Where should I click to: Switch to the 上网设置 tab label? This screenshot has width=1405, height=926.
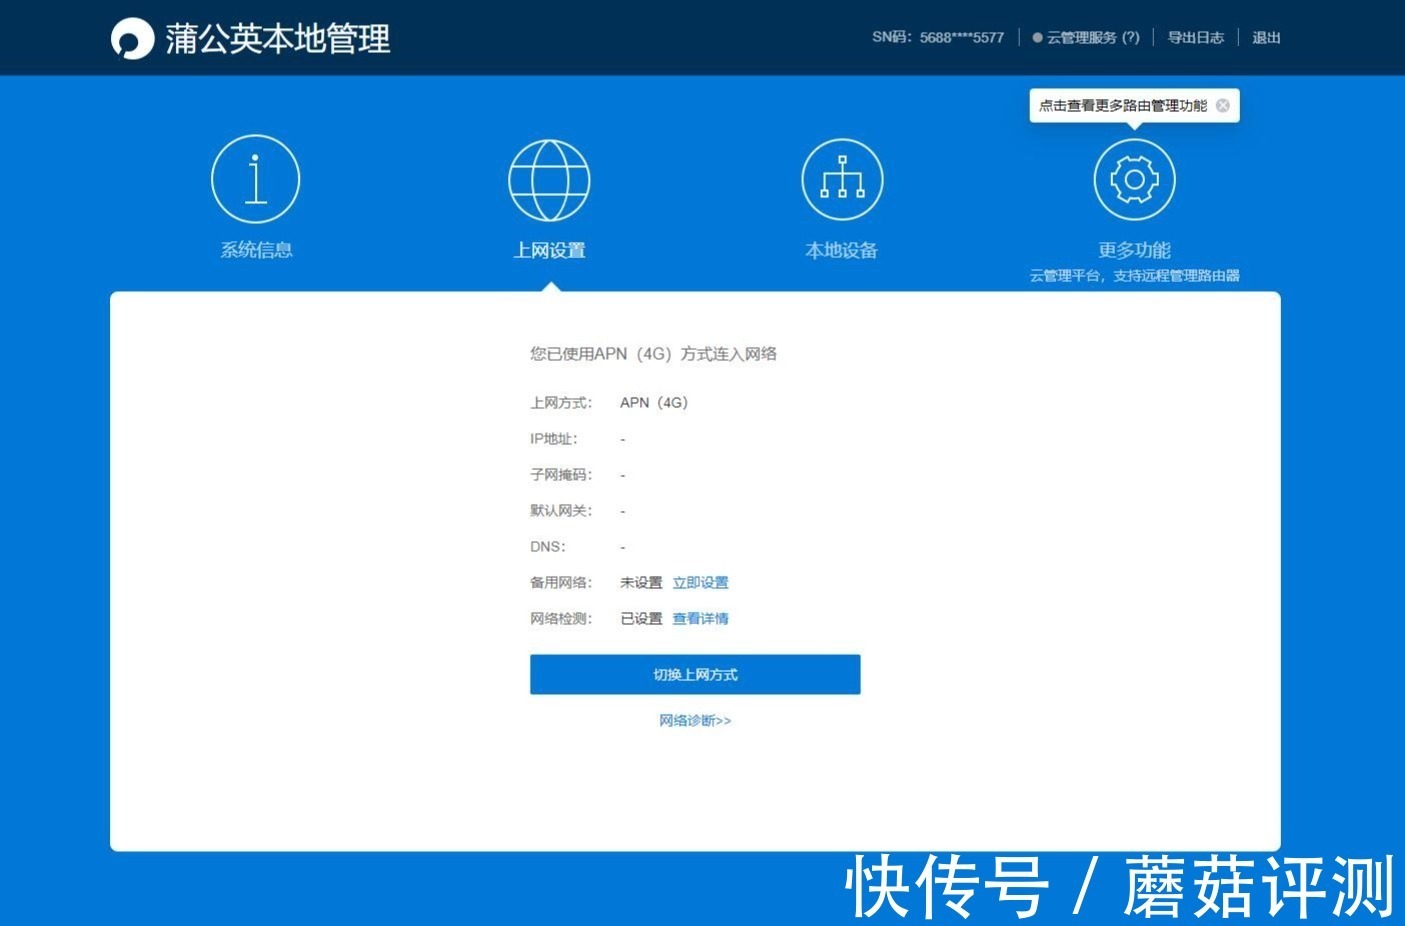click(549, 250)
